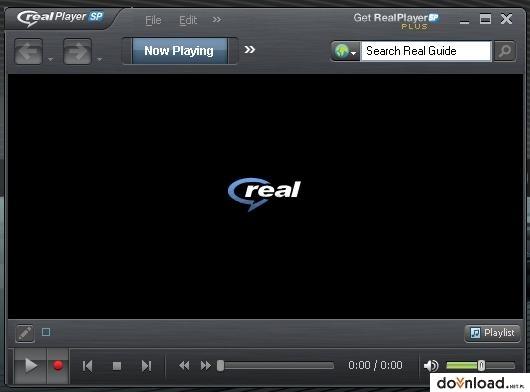Adjust the green volume slider
The image size is (530, 392).
point(481,365)
